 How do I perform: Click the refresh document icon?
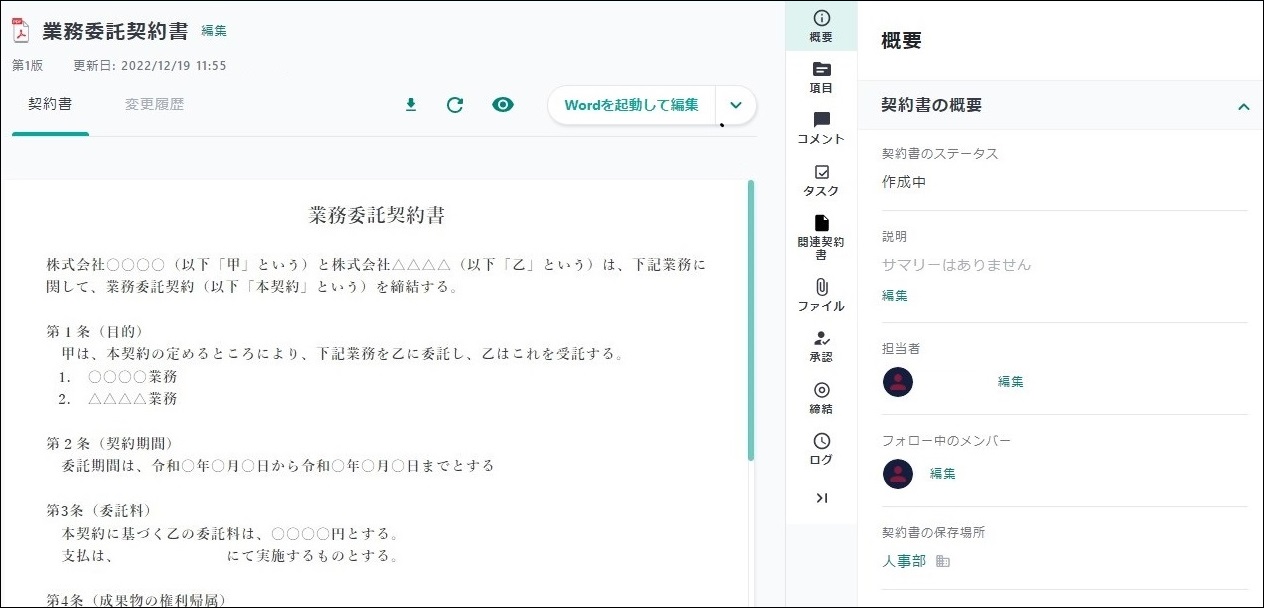pyautogui.click(x=455, y=105)
